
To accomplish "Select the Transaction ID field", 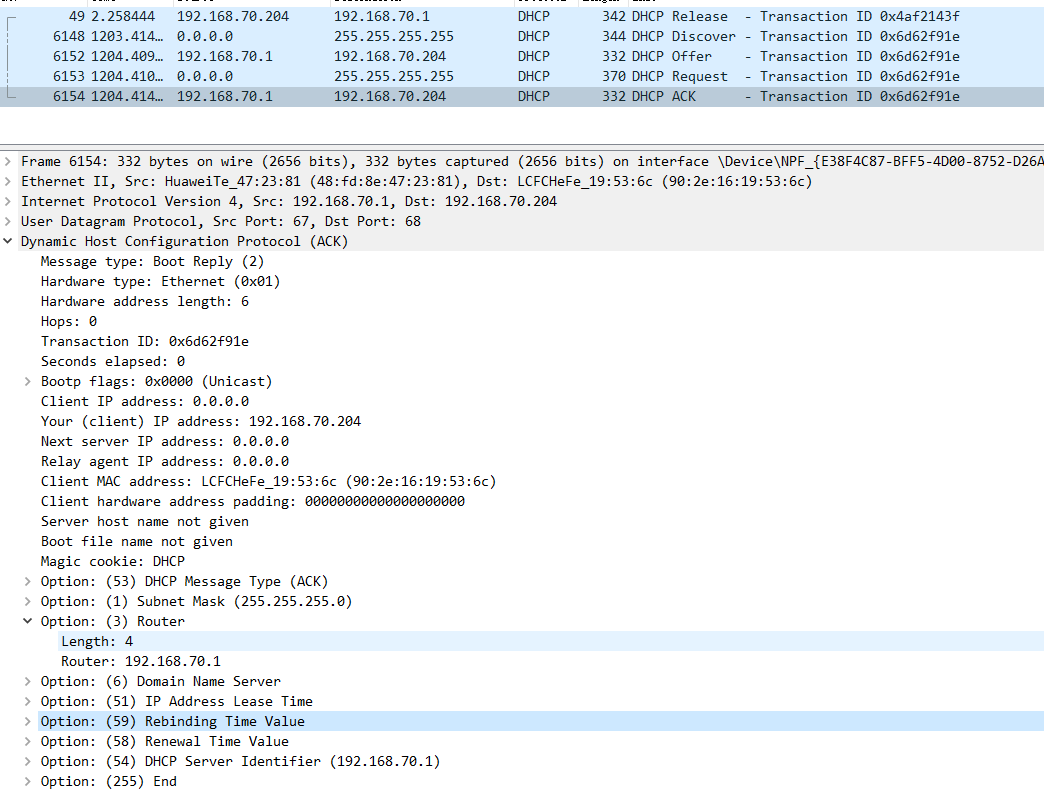I will 145,341.
